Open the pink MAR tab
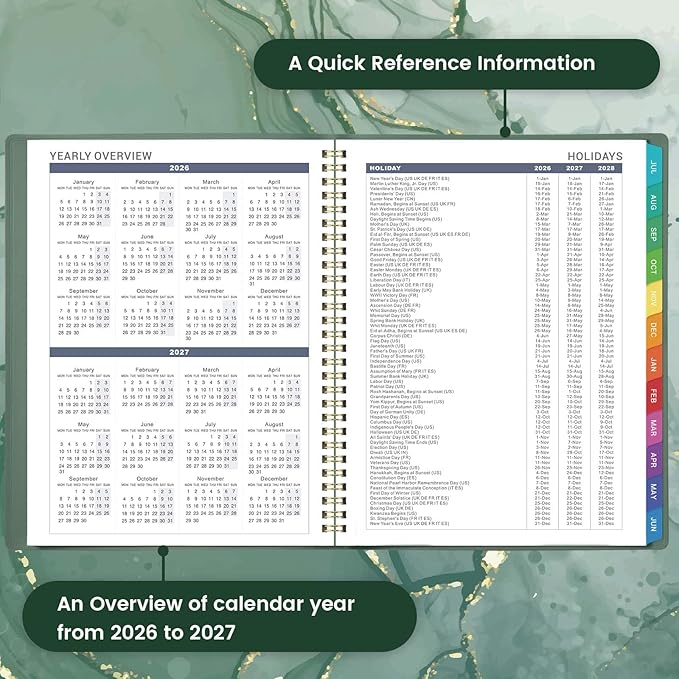Viewport: 679px width, 679px height. [x=653, y=427]
